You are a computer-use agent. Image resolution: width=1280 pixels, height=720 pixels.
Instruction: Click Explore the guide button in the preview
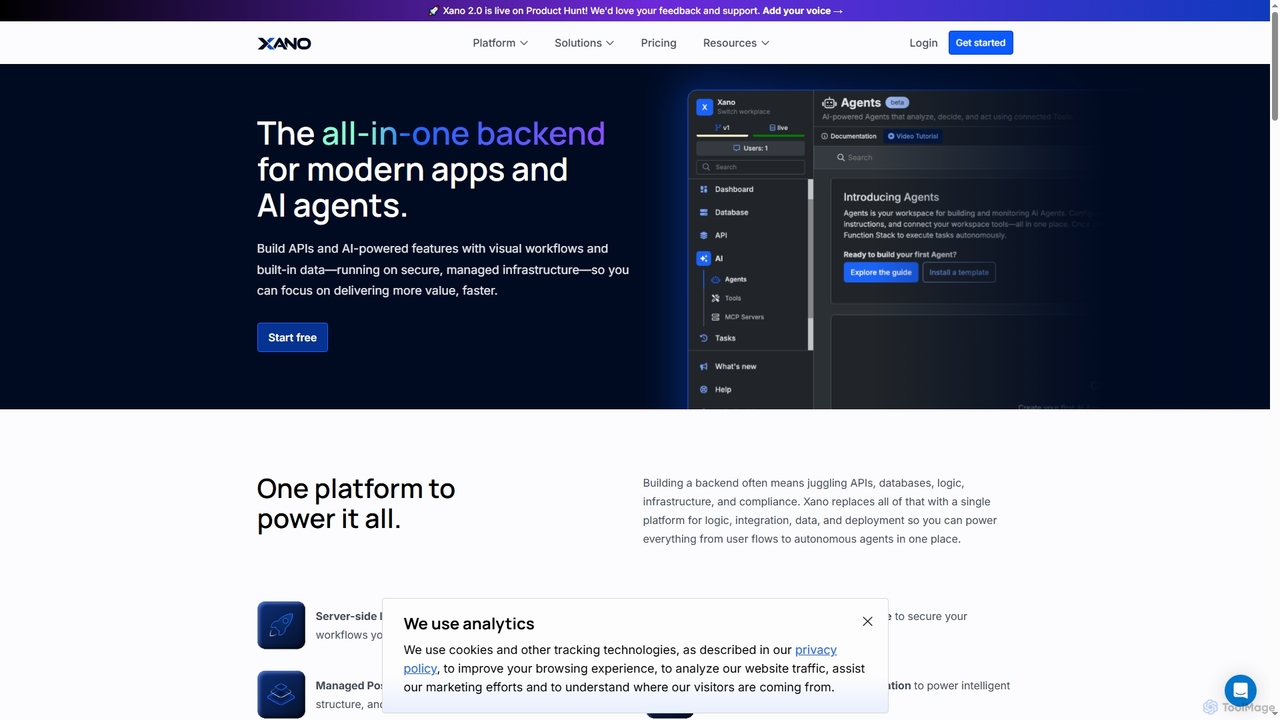pos(881,272)
